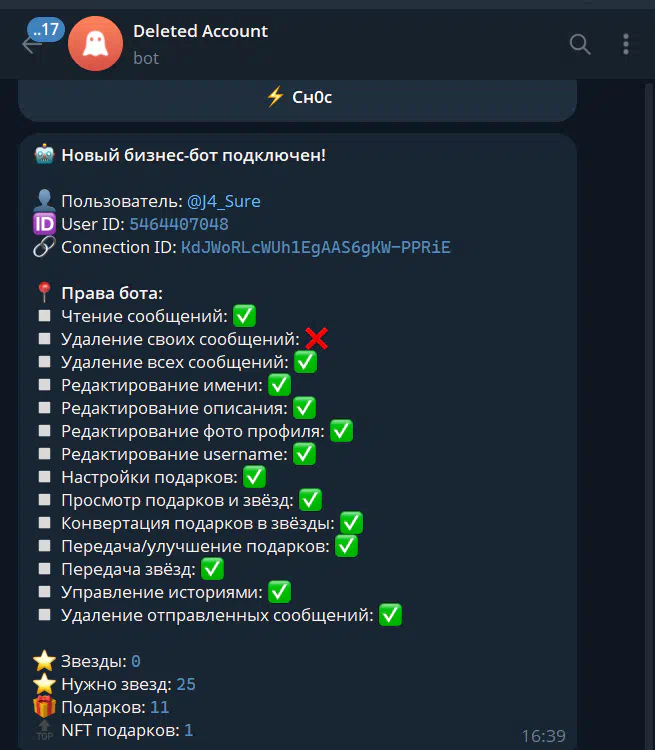Click the text Удаление своих сообщений:

[x=180, y=339]
